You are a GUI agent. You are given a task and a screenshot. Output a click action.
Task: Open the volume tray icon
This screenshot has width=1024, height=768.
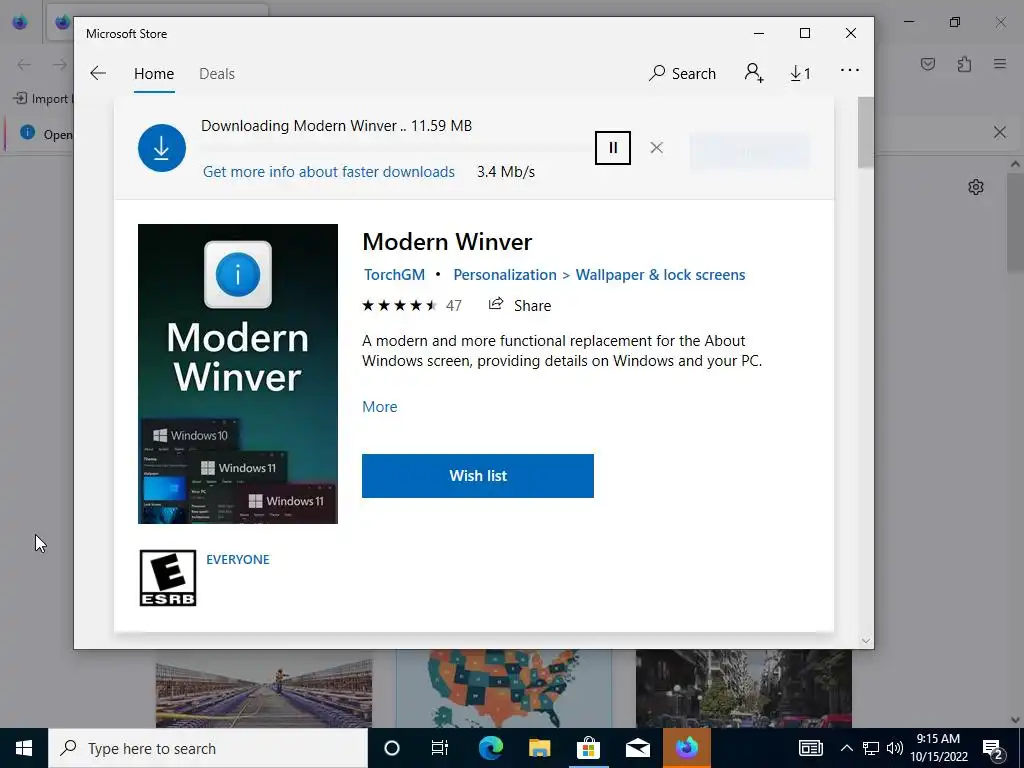click(895, 748)
